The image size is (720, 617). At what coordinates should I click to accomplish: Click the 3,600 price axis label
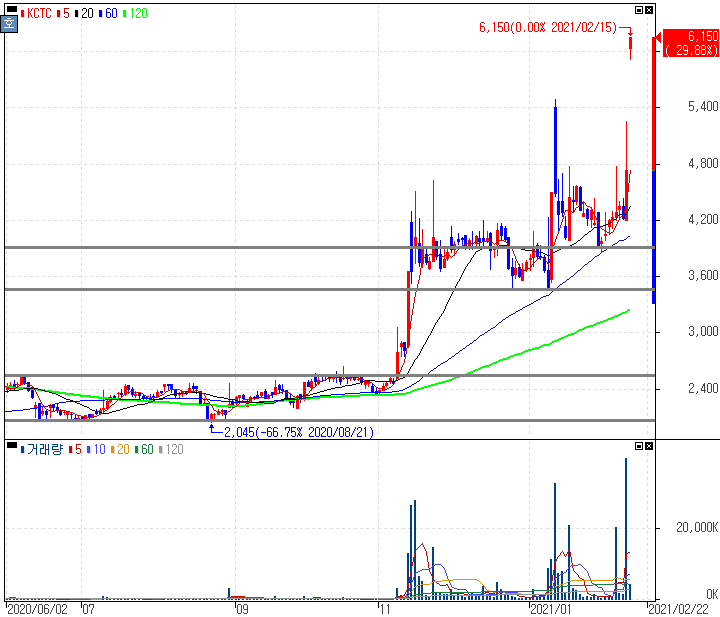(703, 275)
